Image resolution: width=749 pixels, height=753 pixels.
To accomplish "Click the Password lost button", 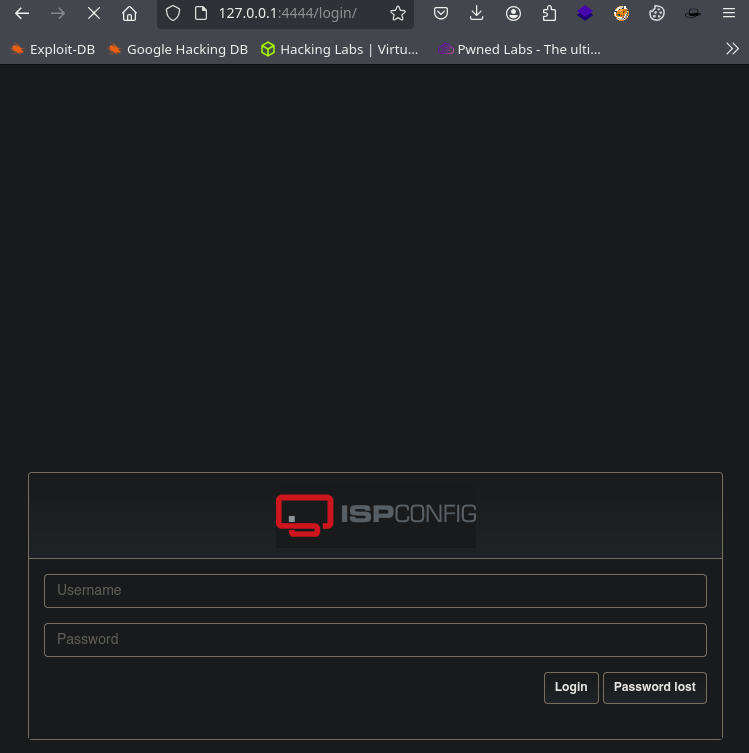I will [655, 688].
